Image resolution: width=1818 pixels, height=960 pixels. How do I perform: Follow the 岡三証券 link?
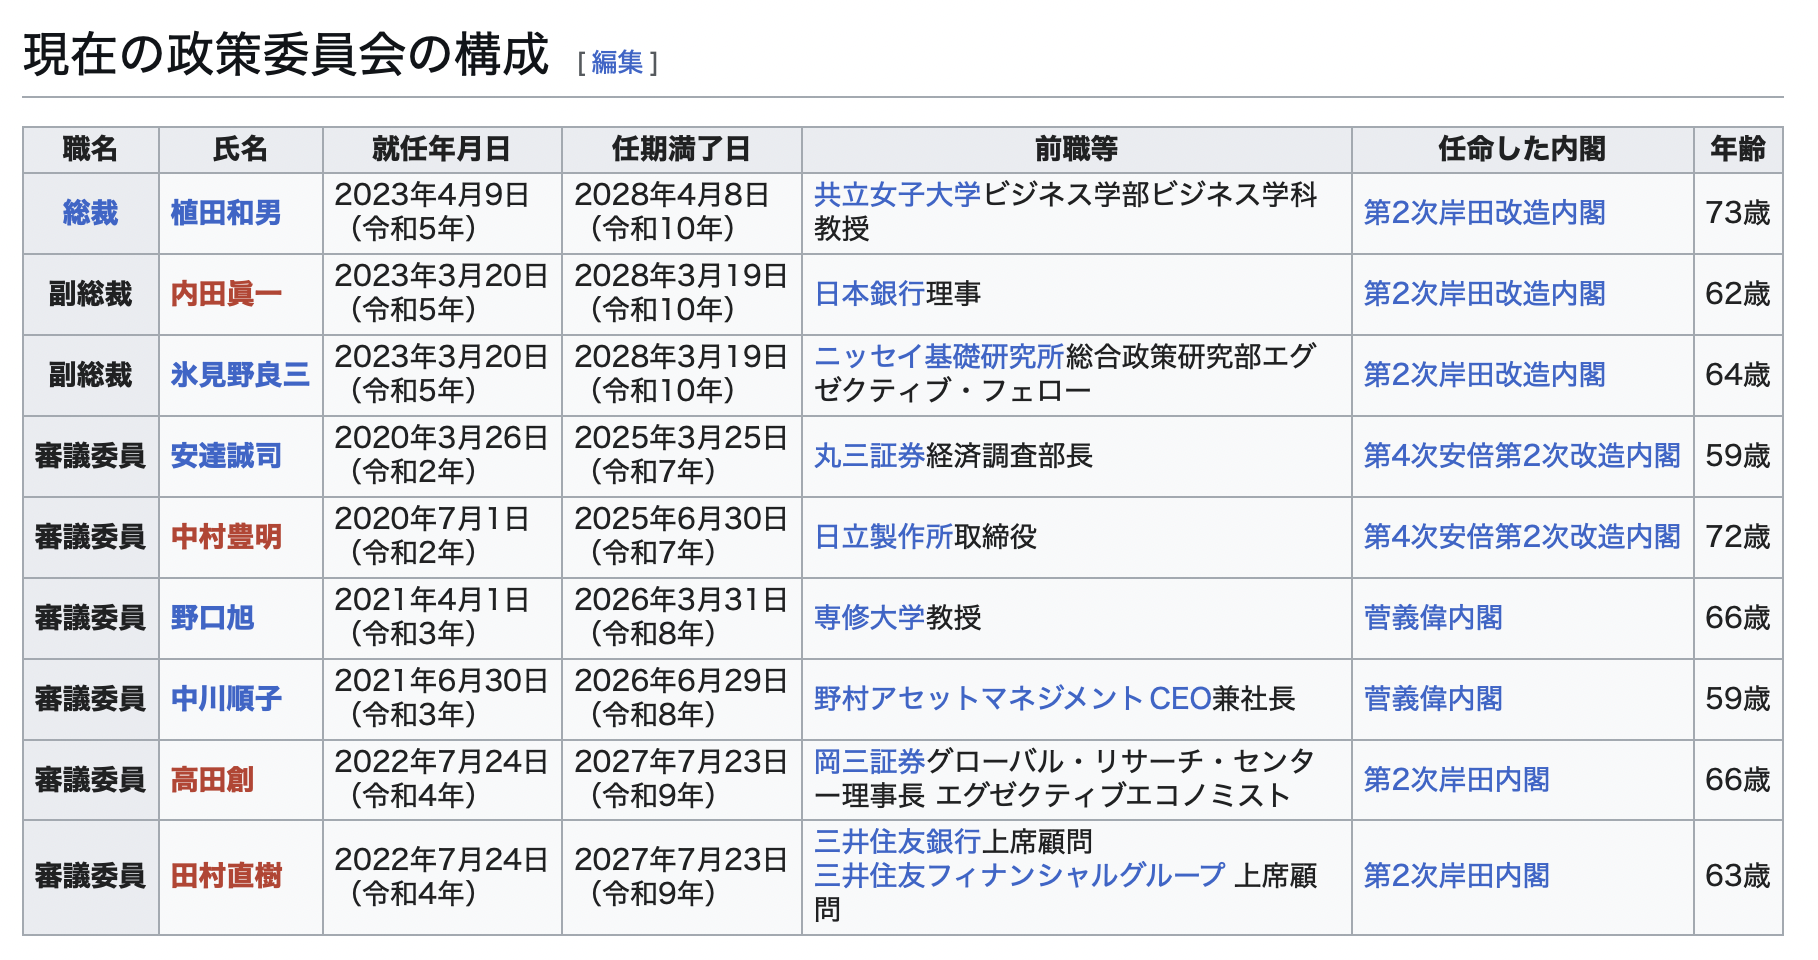click(869, 762)
